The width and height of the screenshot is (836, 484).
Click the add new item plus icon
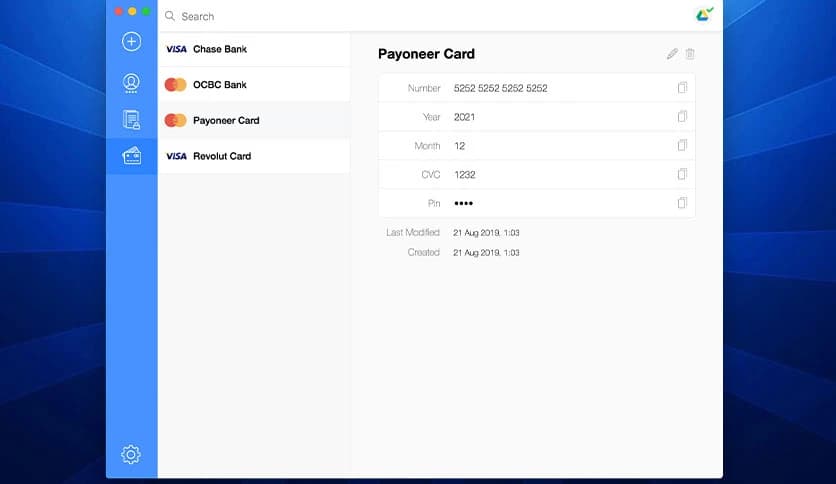(x=131, y=42)
